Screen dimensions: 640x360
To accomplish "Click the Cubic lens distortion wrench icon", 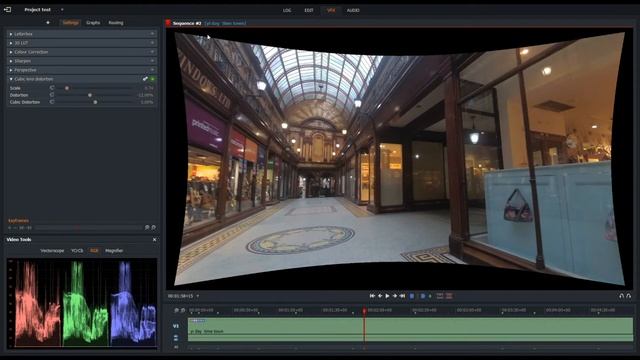I will tap(145, 79).
